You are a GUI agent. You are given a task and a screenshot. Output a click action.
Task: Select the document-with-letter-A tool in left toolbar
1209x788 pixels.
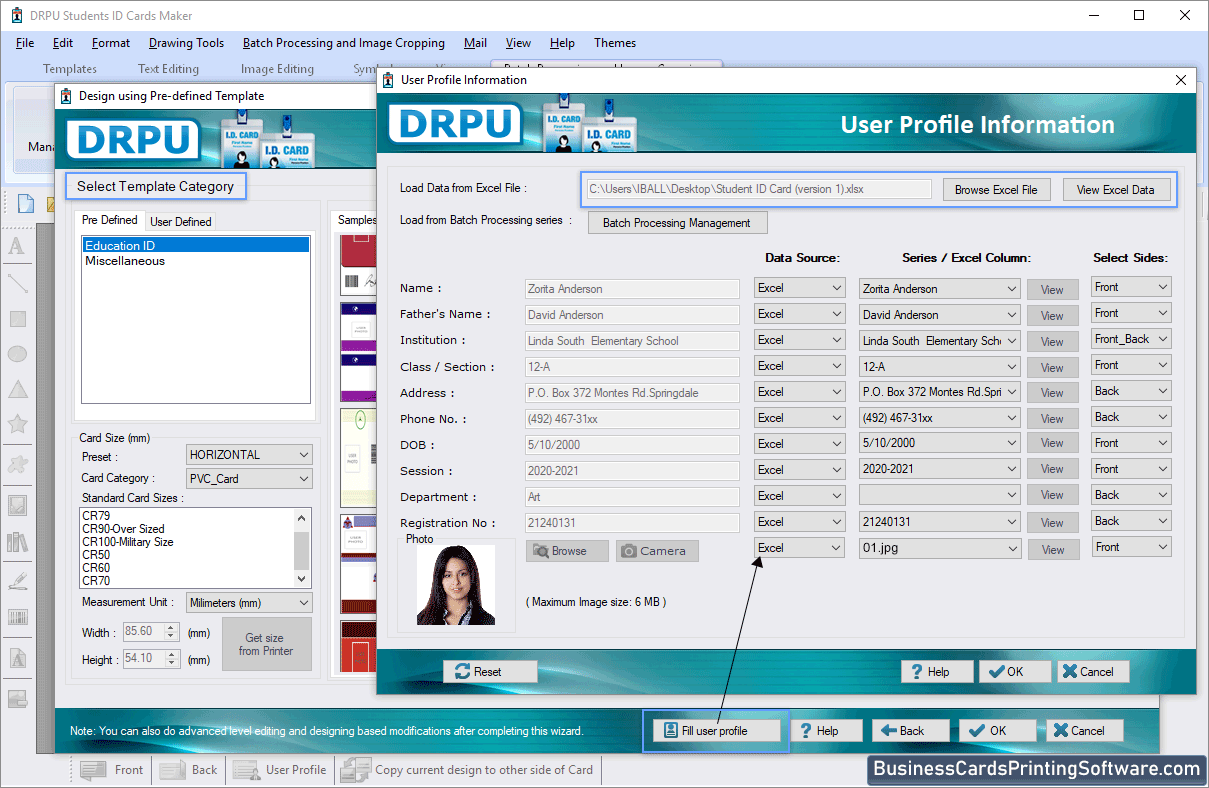[x=17, y=659]
